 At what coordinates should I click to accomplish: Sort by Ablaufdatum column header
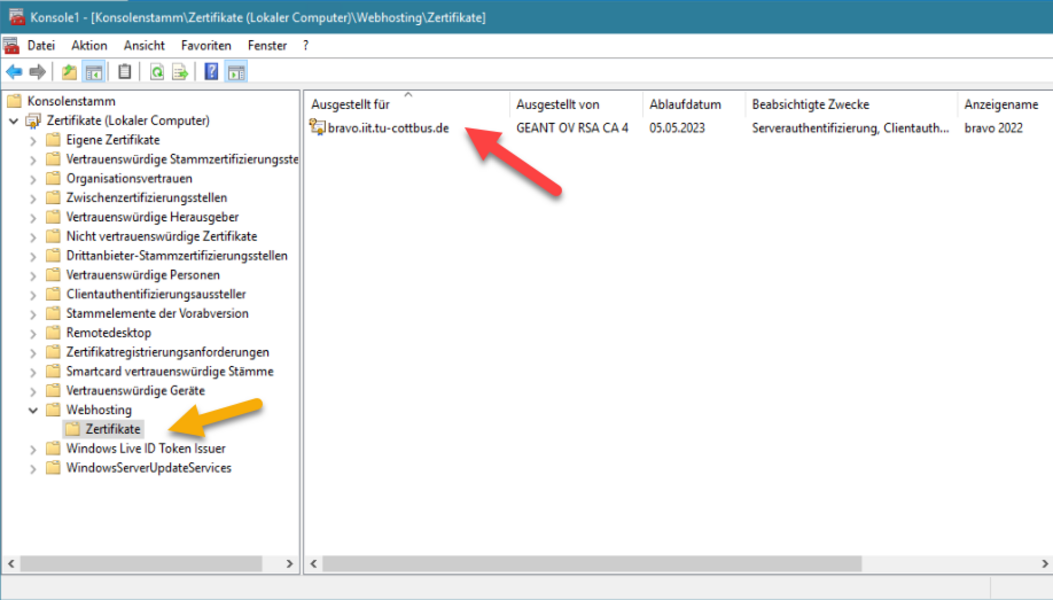click(684, 104)
